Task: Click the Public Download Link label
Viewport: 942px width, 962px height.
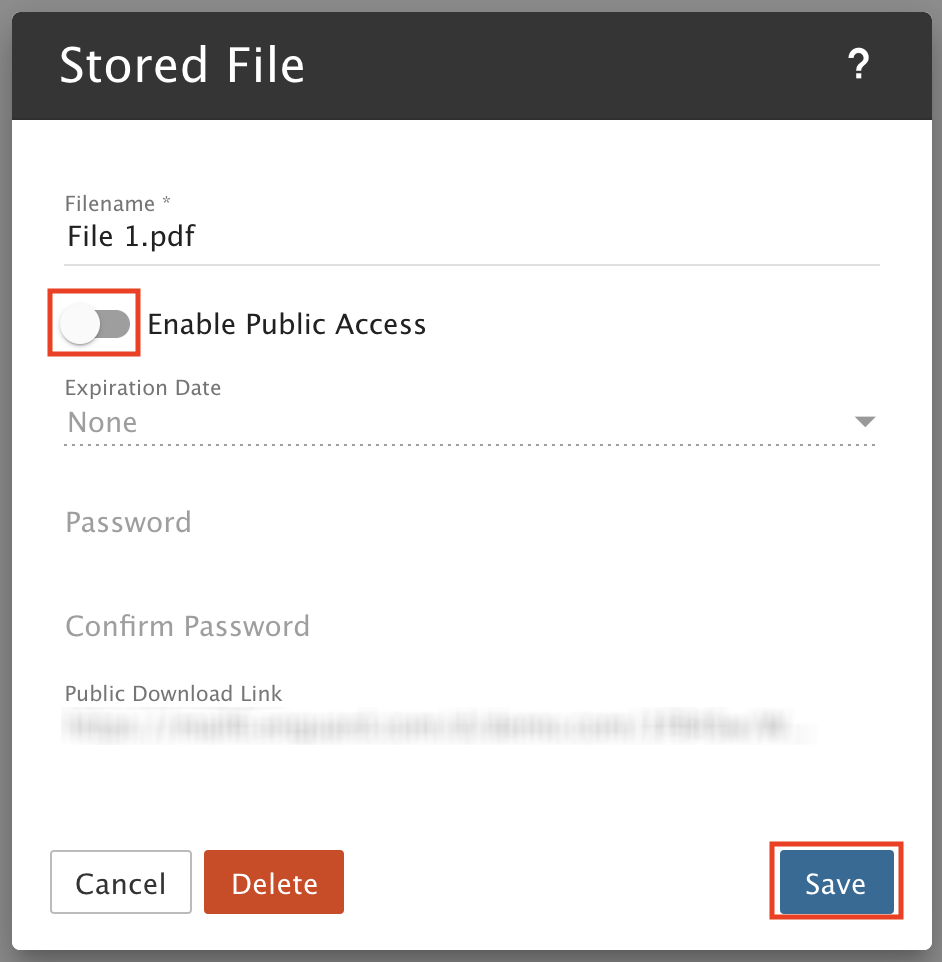Action: (174, 694)
